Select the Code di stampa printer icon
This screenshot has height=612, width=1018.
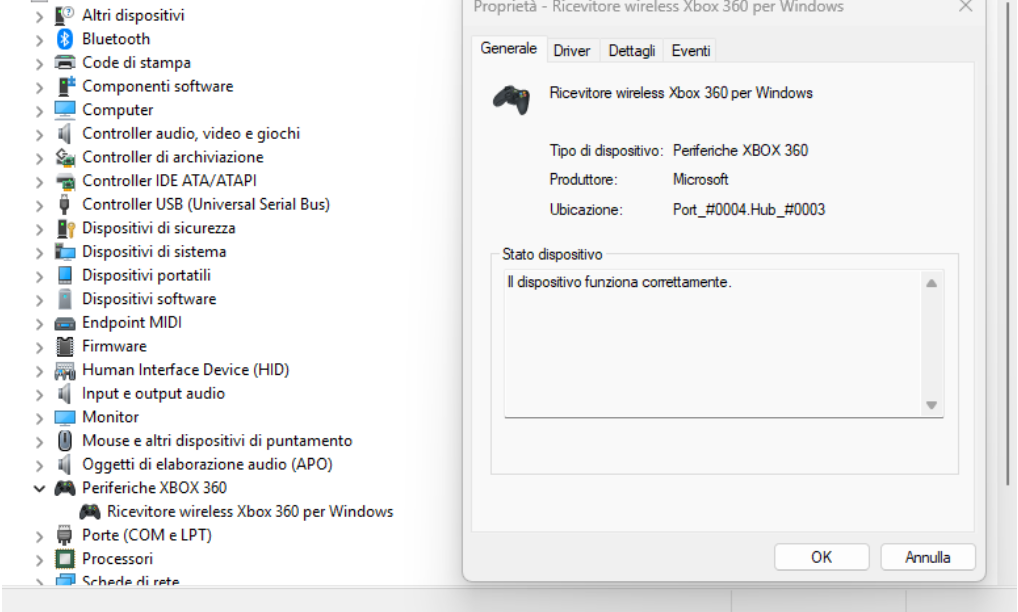click(x=64, y=62)
